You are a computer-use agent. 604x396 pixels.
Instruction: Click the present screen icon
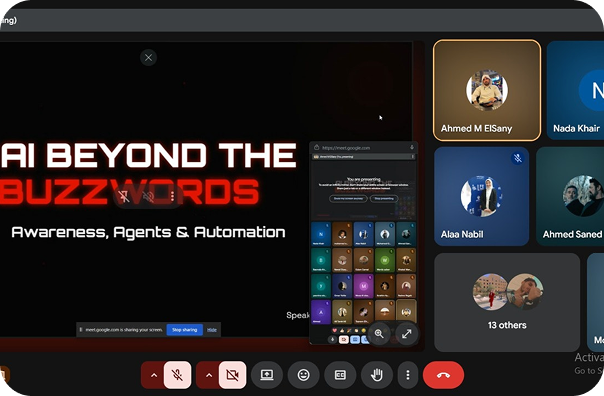267,375
